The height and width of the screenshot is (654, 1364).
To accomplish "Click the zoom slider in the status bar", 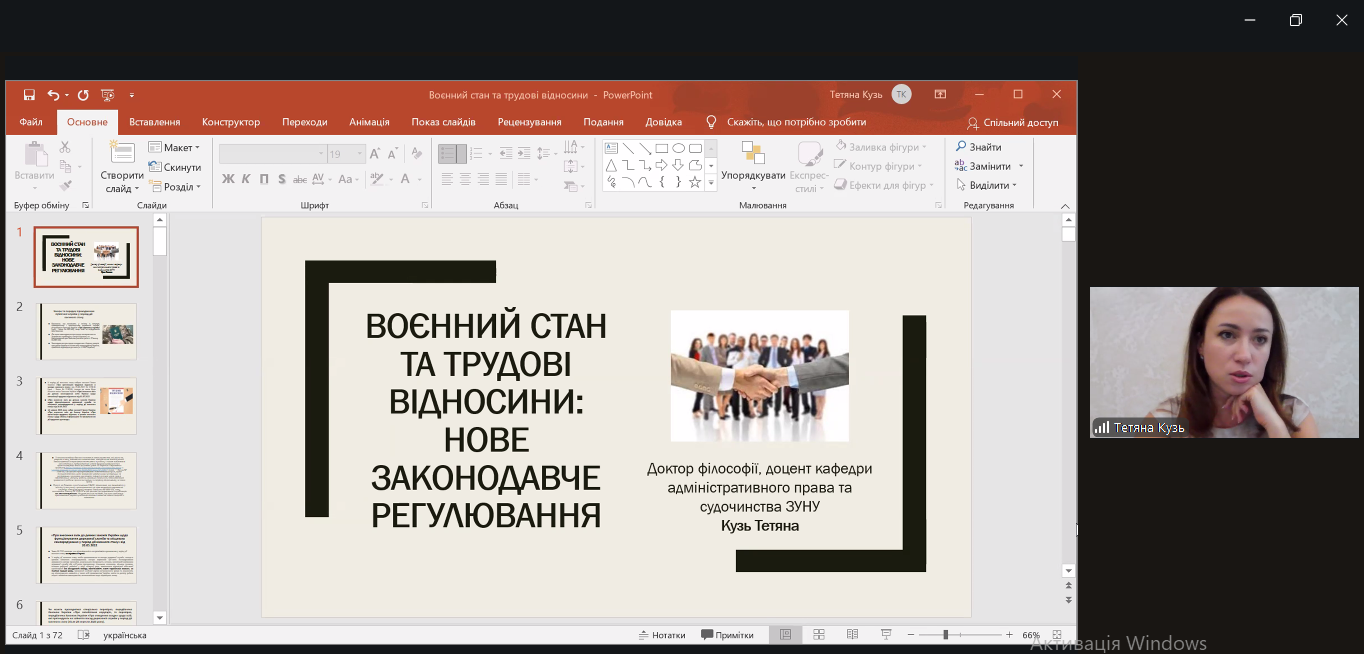I will click(945, 635).
